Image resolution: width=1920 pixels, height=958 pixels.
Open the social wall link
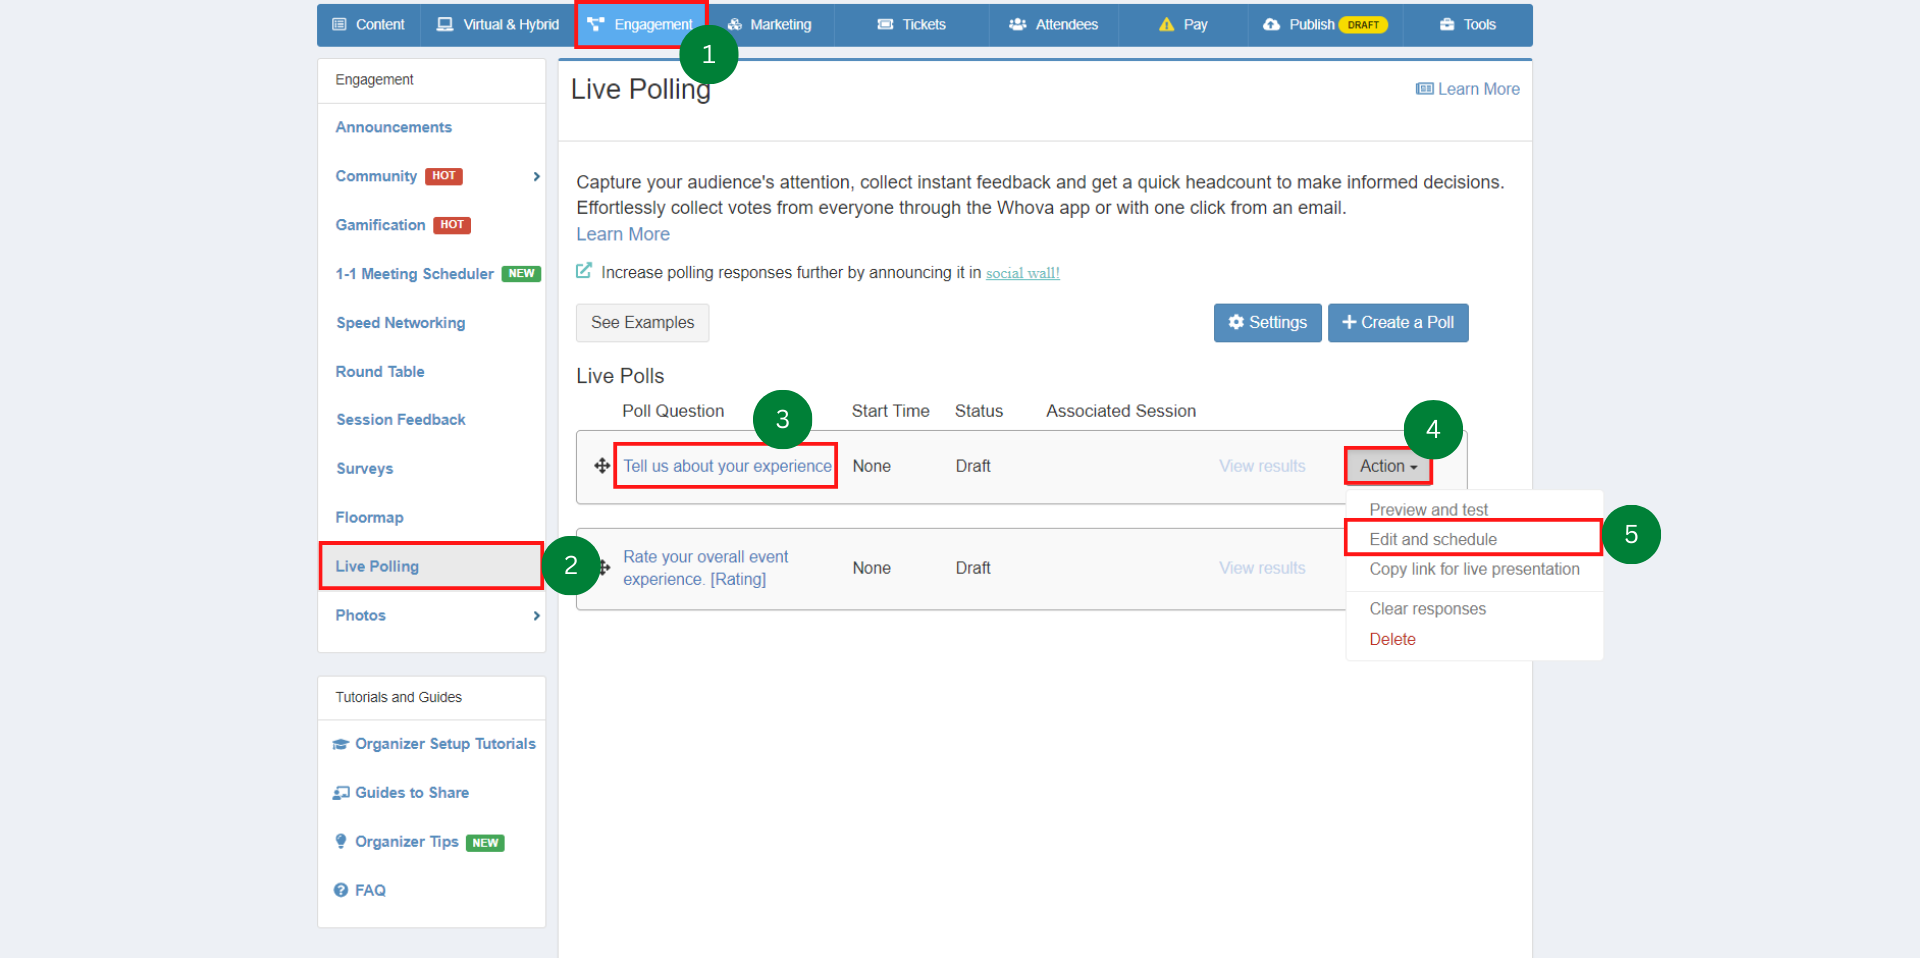1022,273
